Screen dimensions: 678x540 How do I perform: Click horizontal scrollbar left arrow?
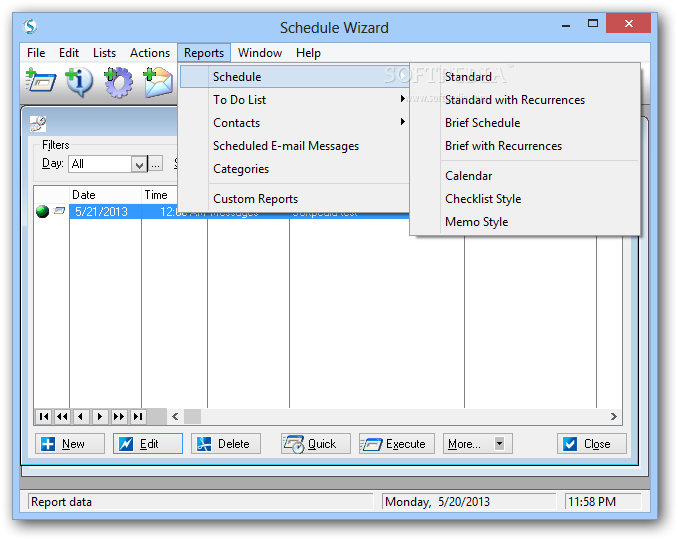click(x=175, y=416)
